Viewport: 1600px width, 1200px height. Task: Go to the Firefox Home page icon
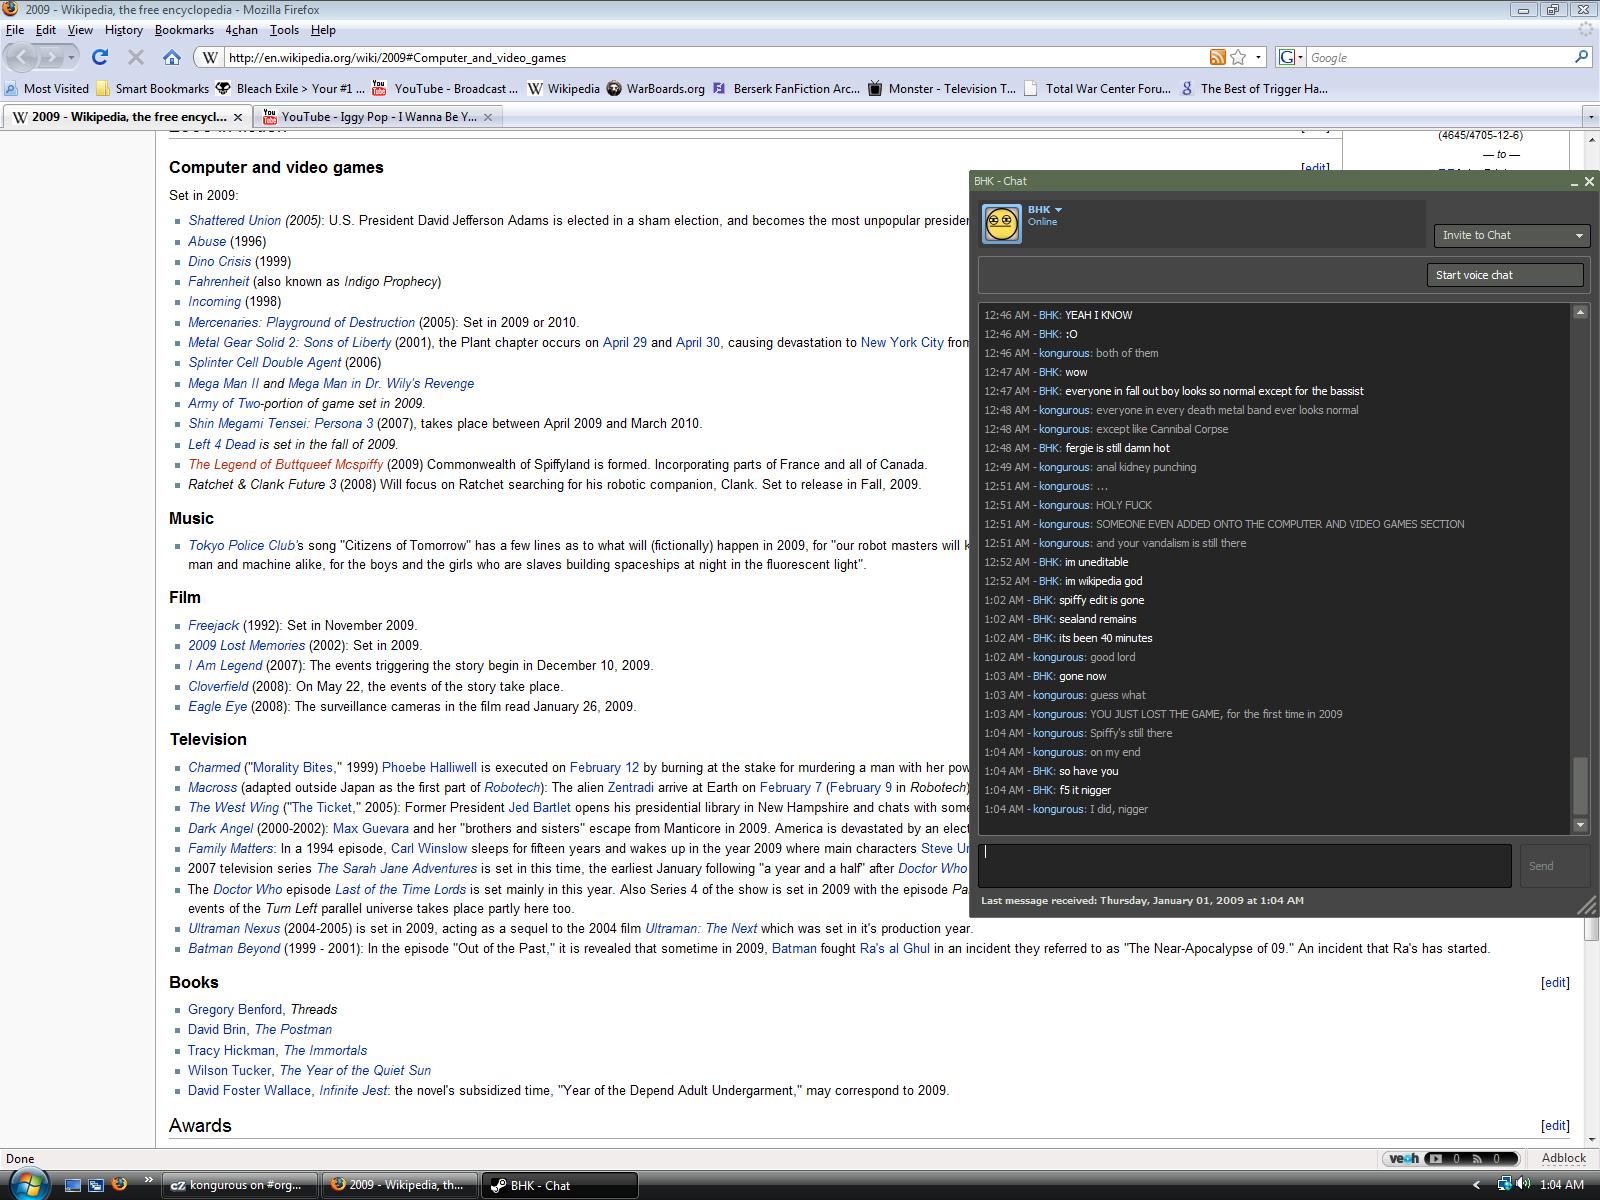(x=172, y=57)
